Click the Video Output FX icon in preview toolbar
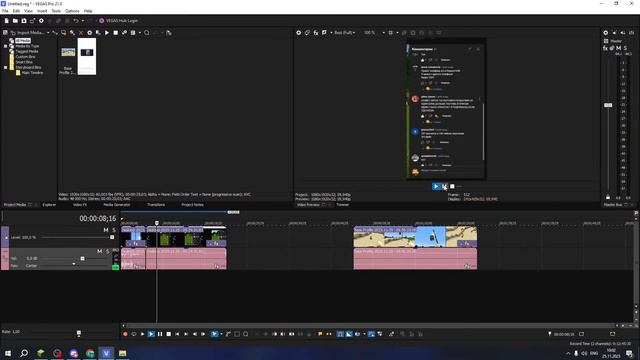 pyautogui.click(x=316, y=33)
